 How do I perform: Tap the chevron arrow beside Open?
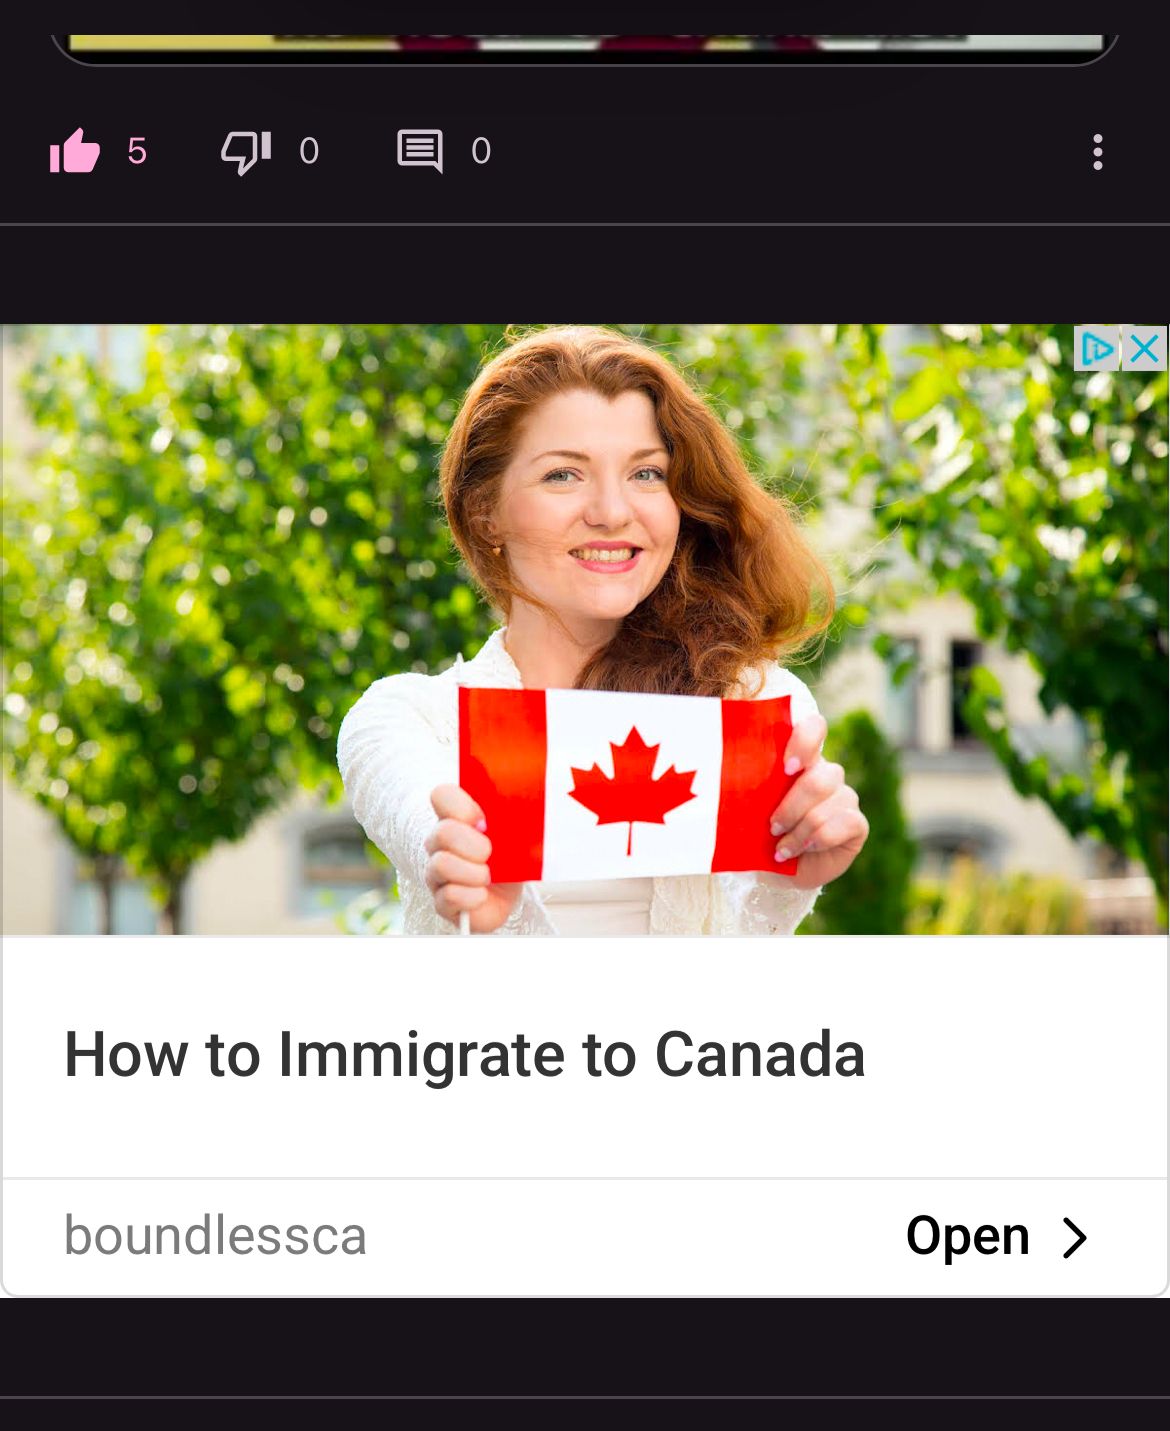[x=1075, y=1237]
